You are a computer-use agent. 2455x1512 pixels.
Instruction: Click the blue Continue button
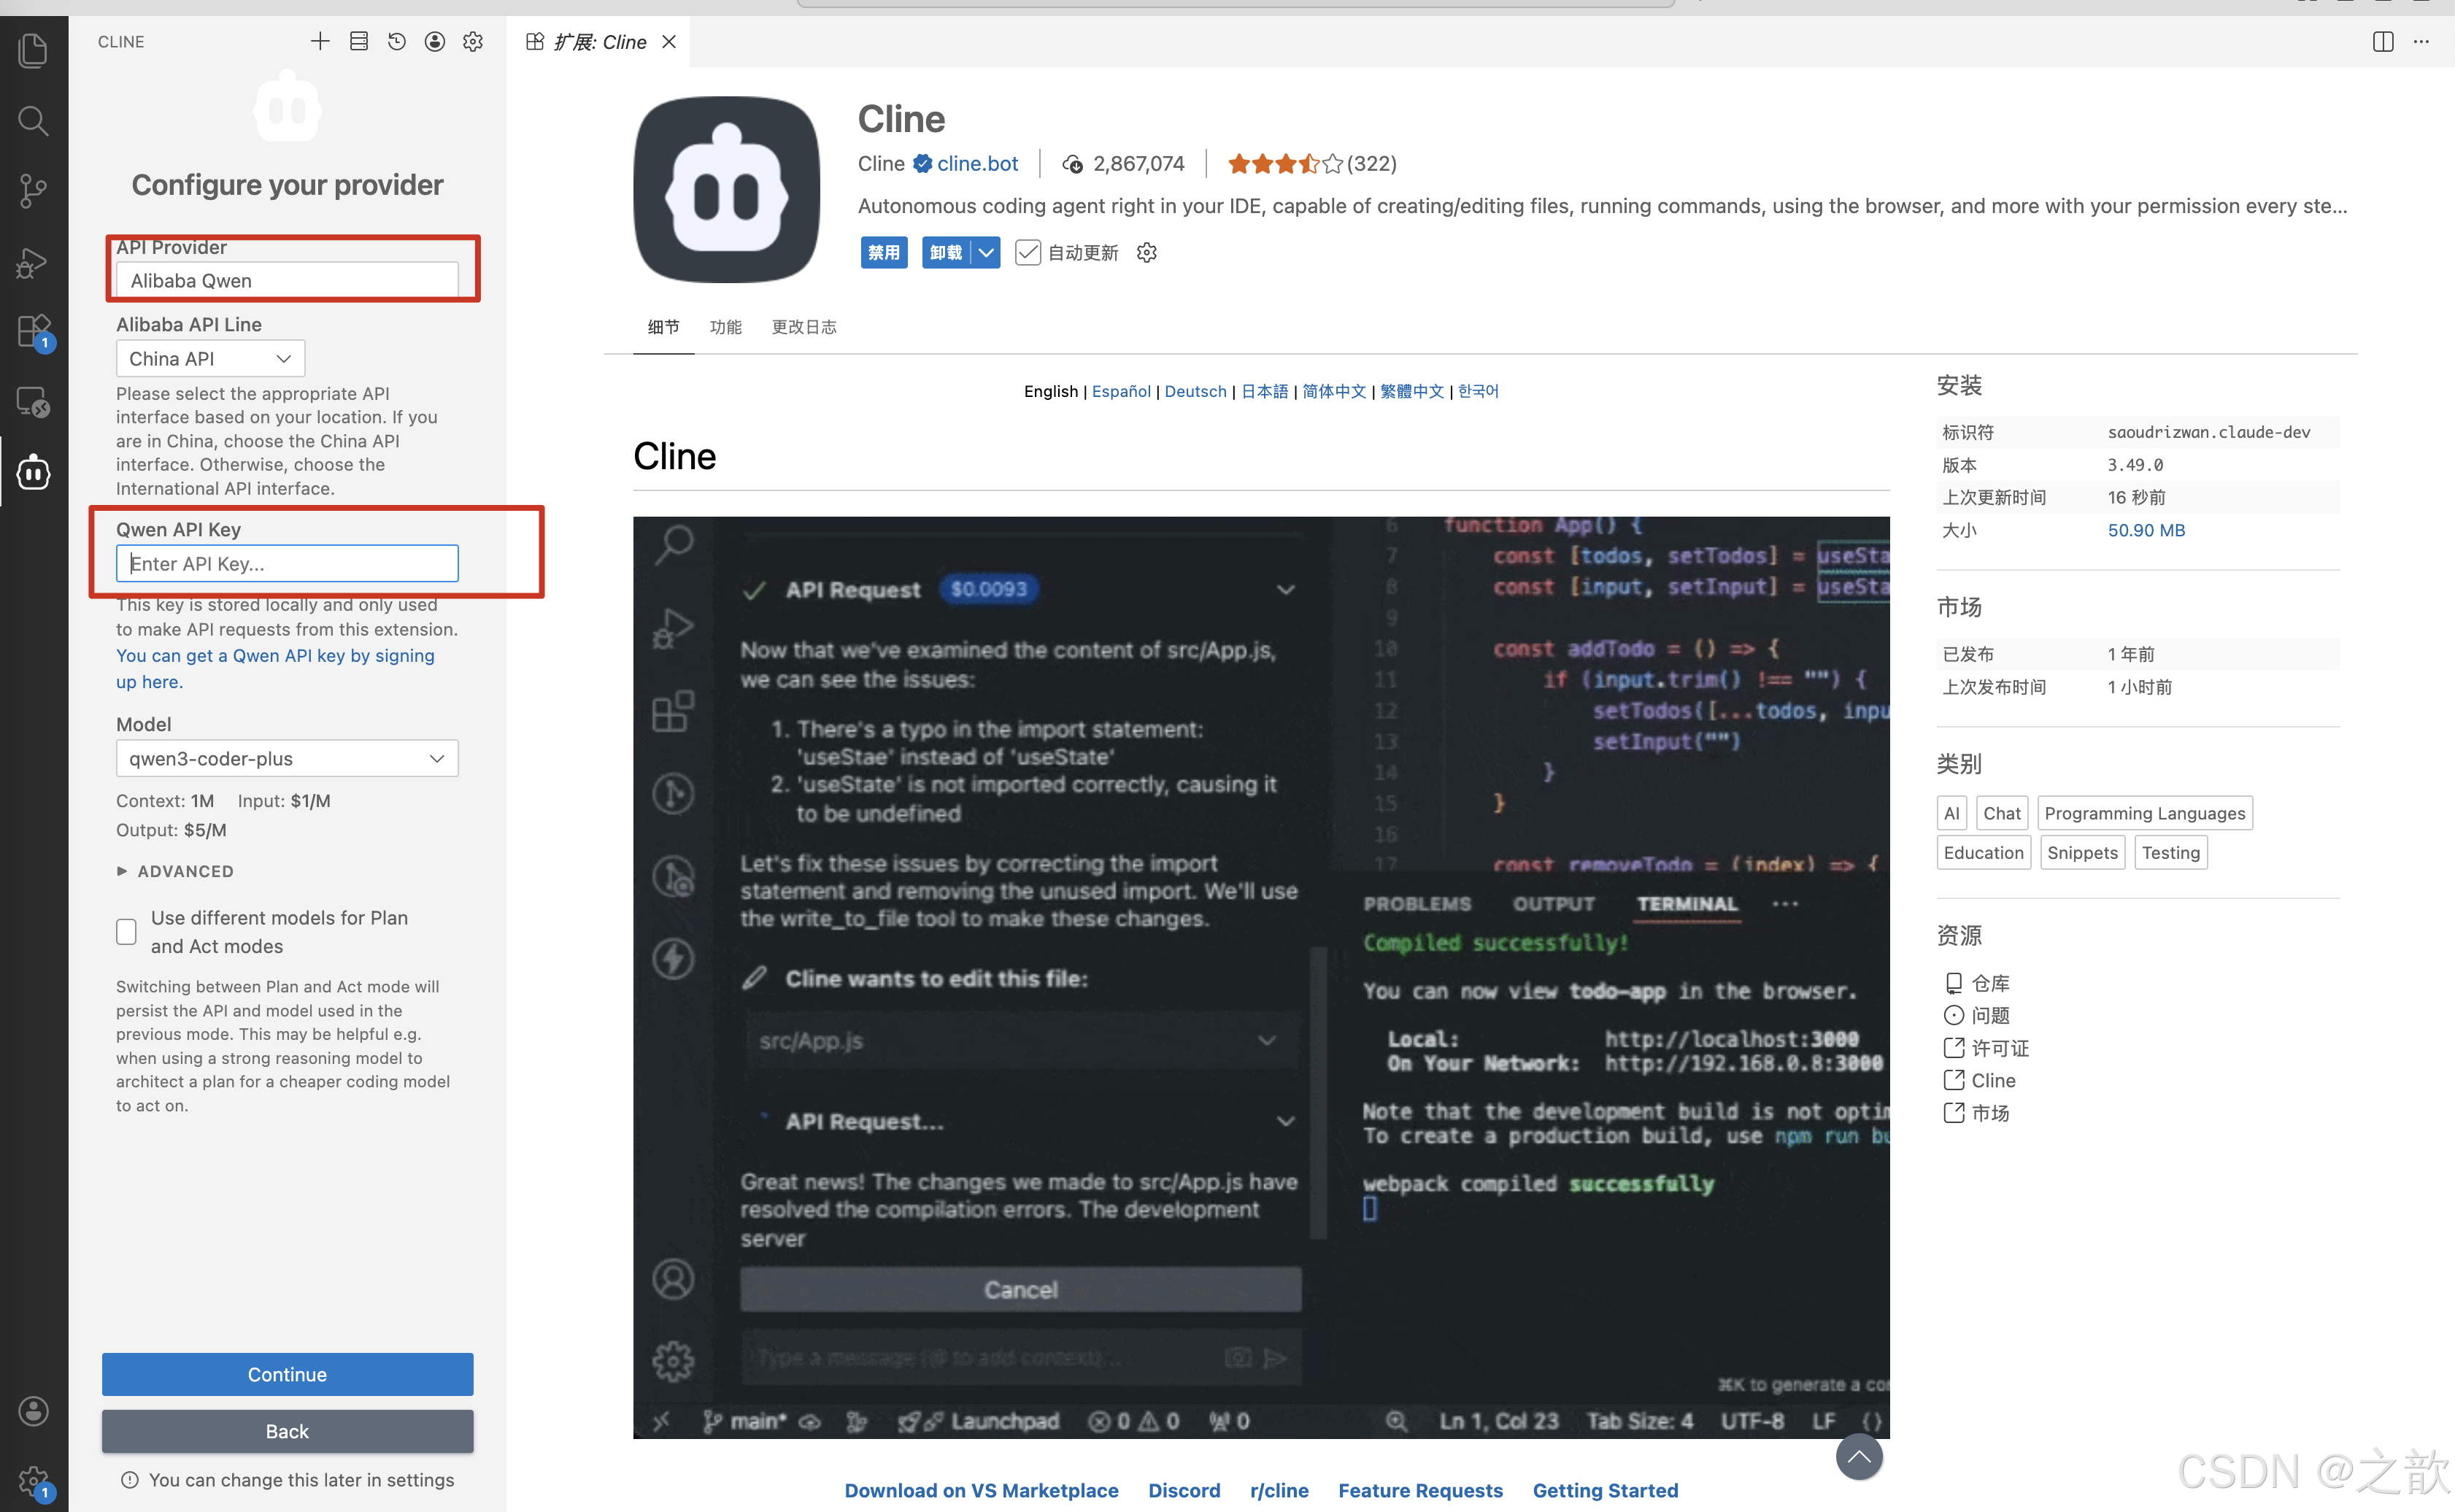click(x=287, y=1375)
